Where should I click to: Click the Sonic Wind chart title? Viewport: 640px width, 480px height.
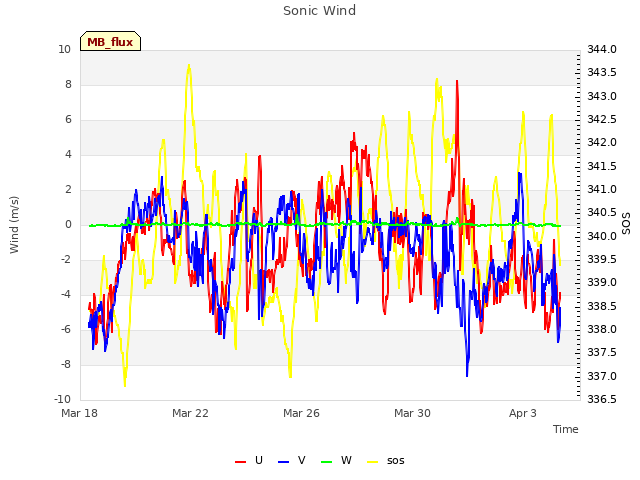pos(320,11)
